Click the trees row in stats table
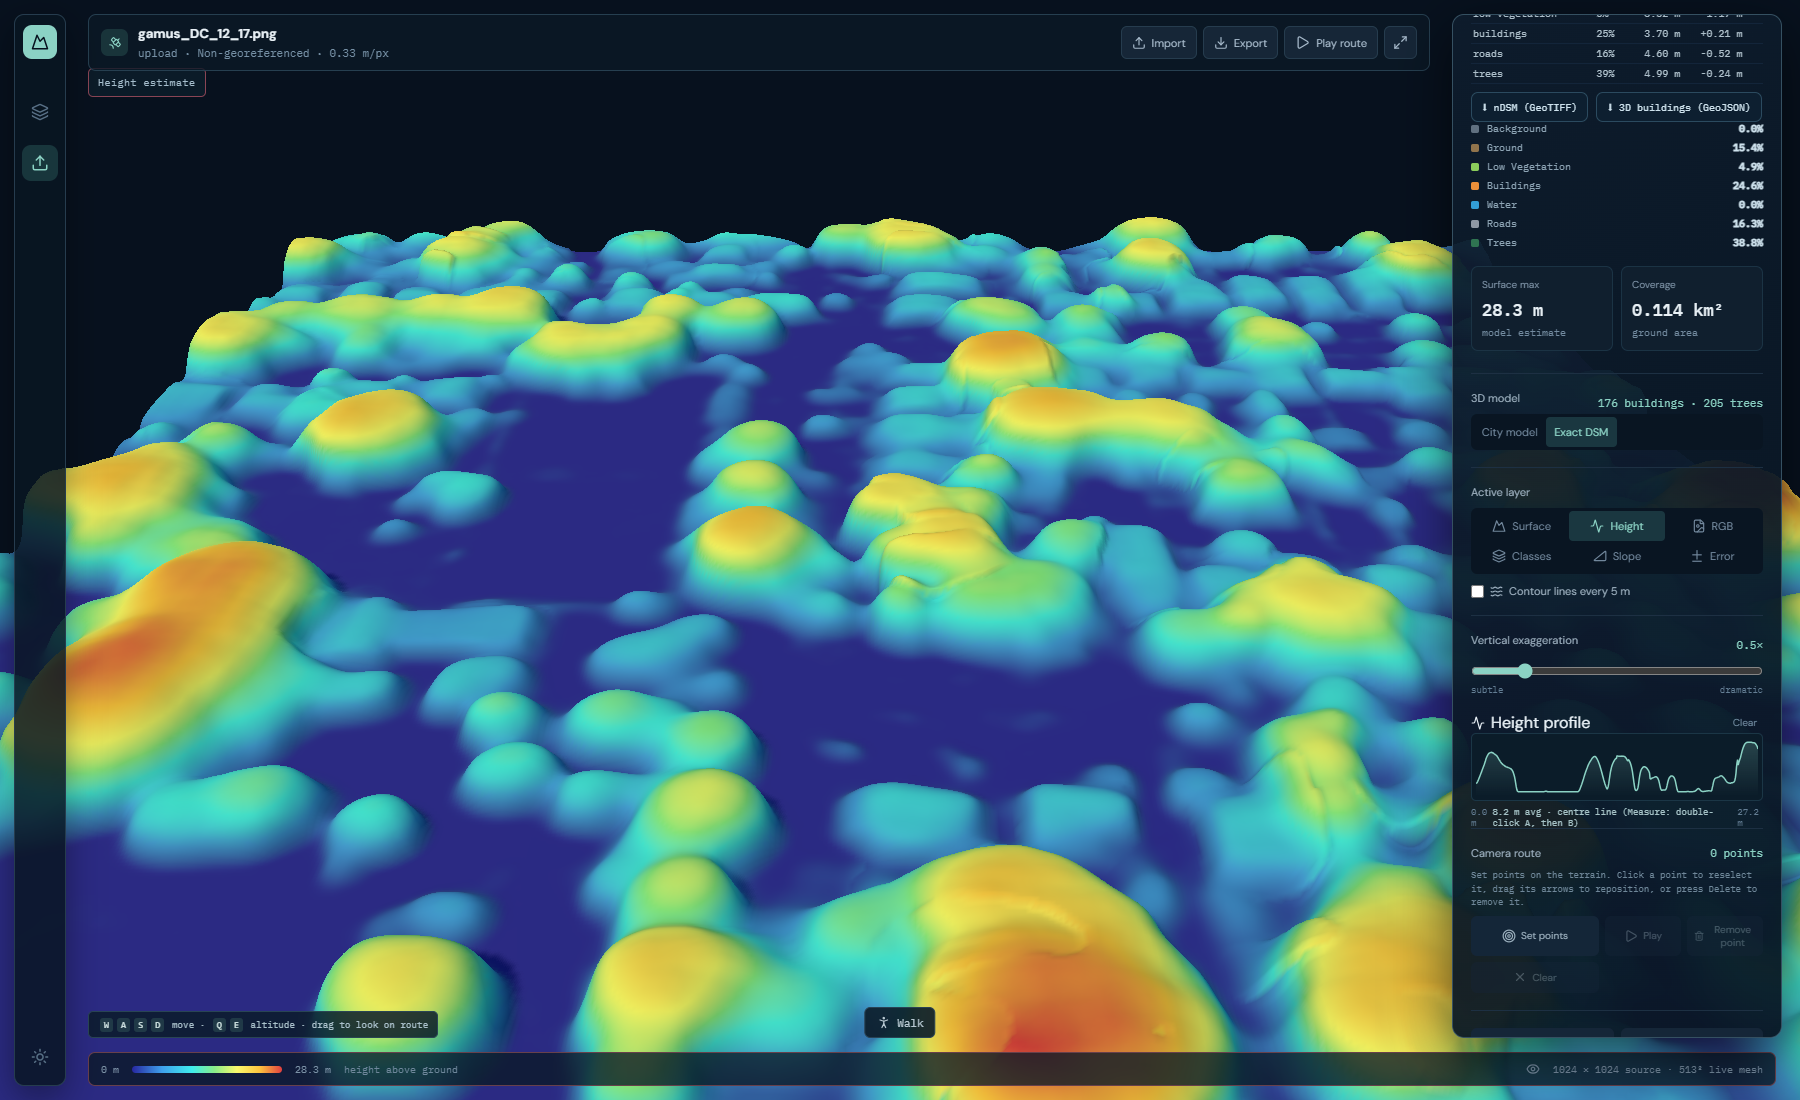Screen dimensions: 1800x1100 point(1617,74)
